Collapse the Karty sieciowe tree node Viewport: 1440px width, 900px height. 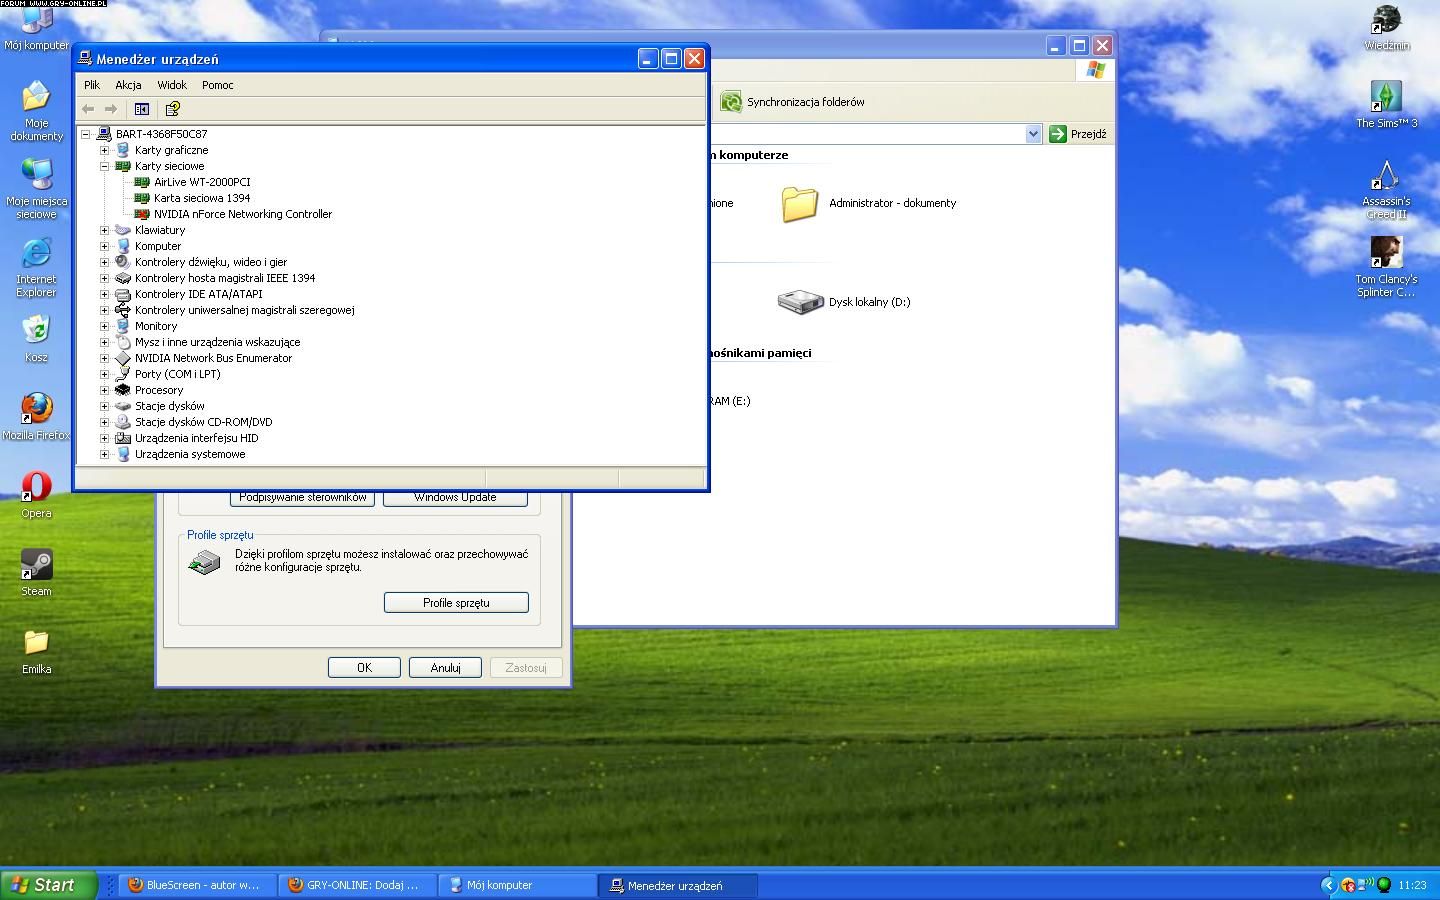point(104,166)
